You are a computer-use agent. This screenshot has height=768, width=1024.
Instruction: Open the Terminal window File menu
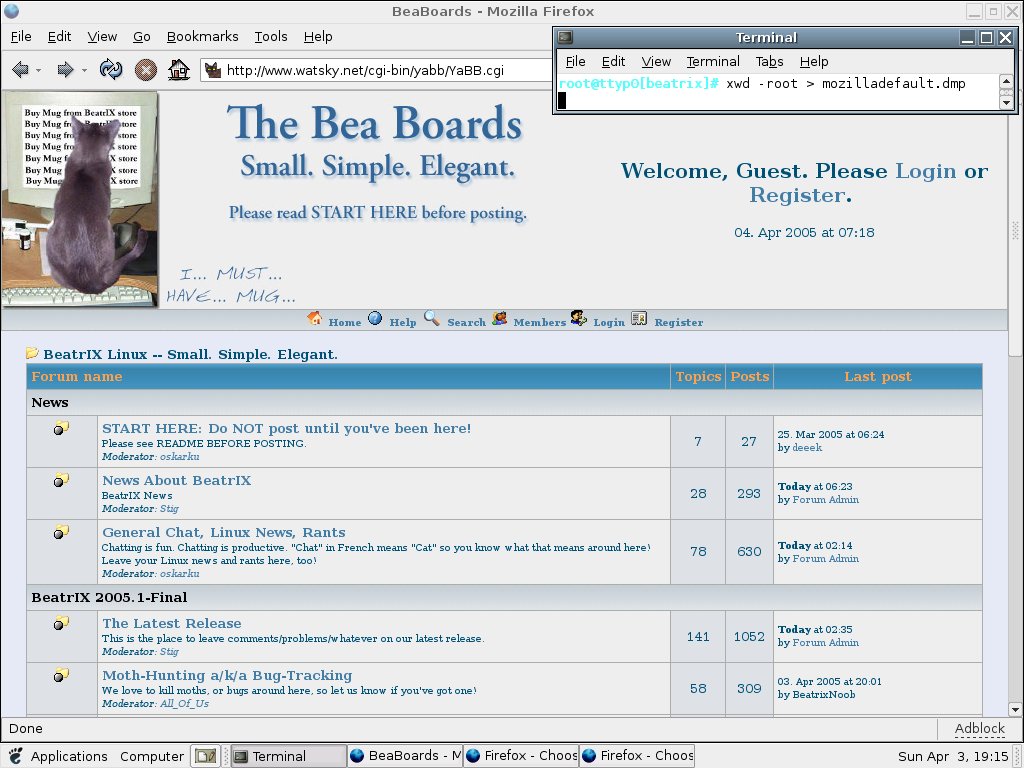[575, 61]
